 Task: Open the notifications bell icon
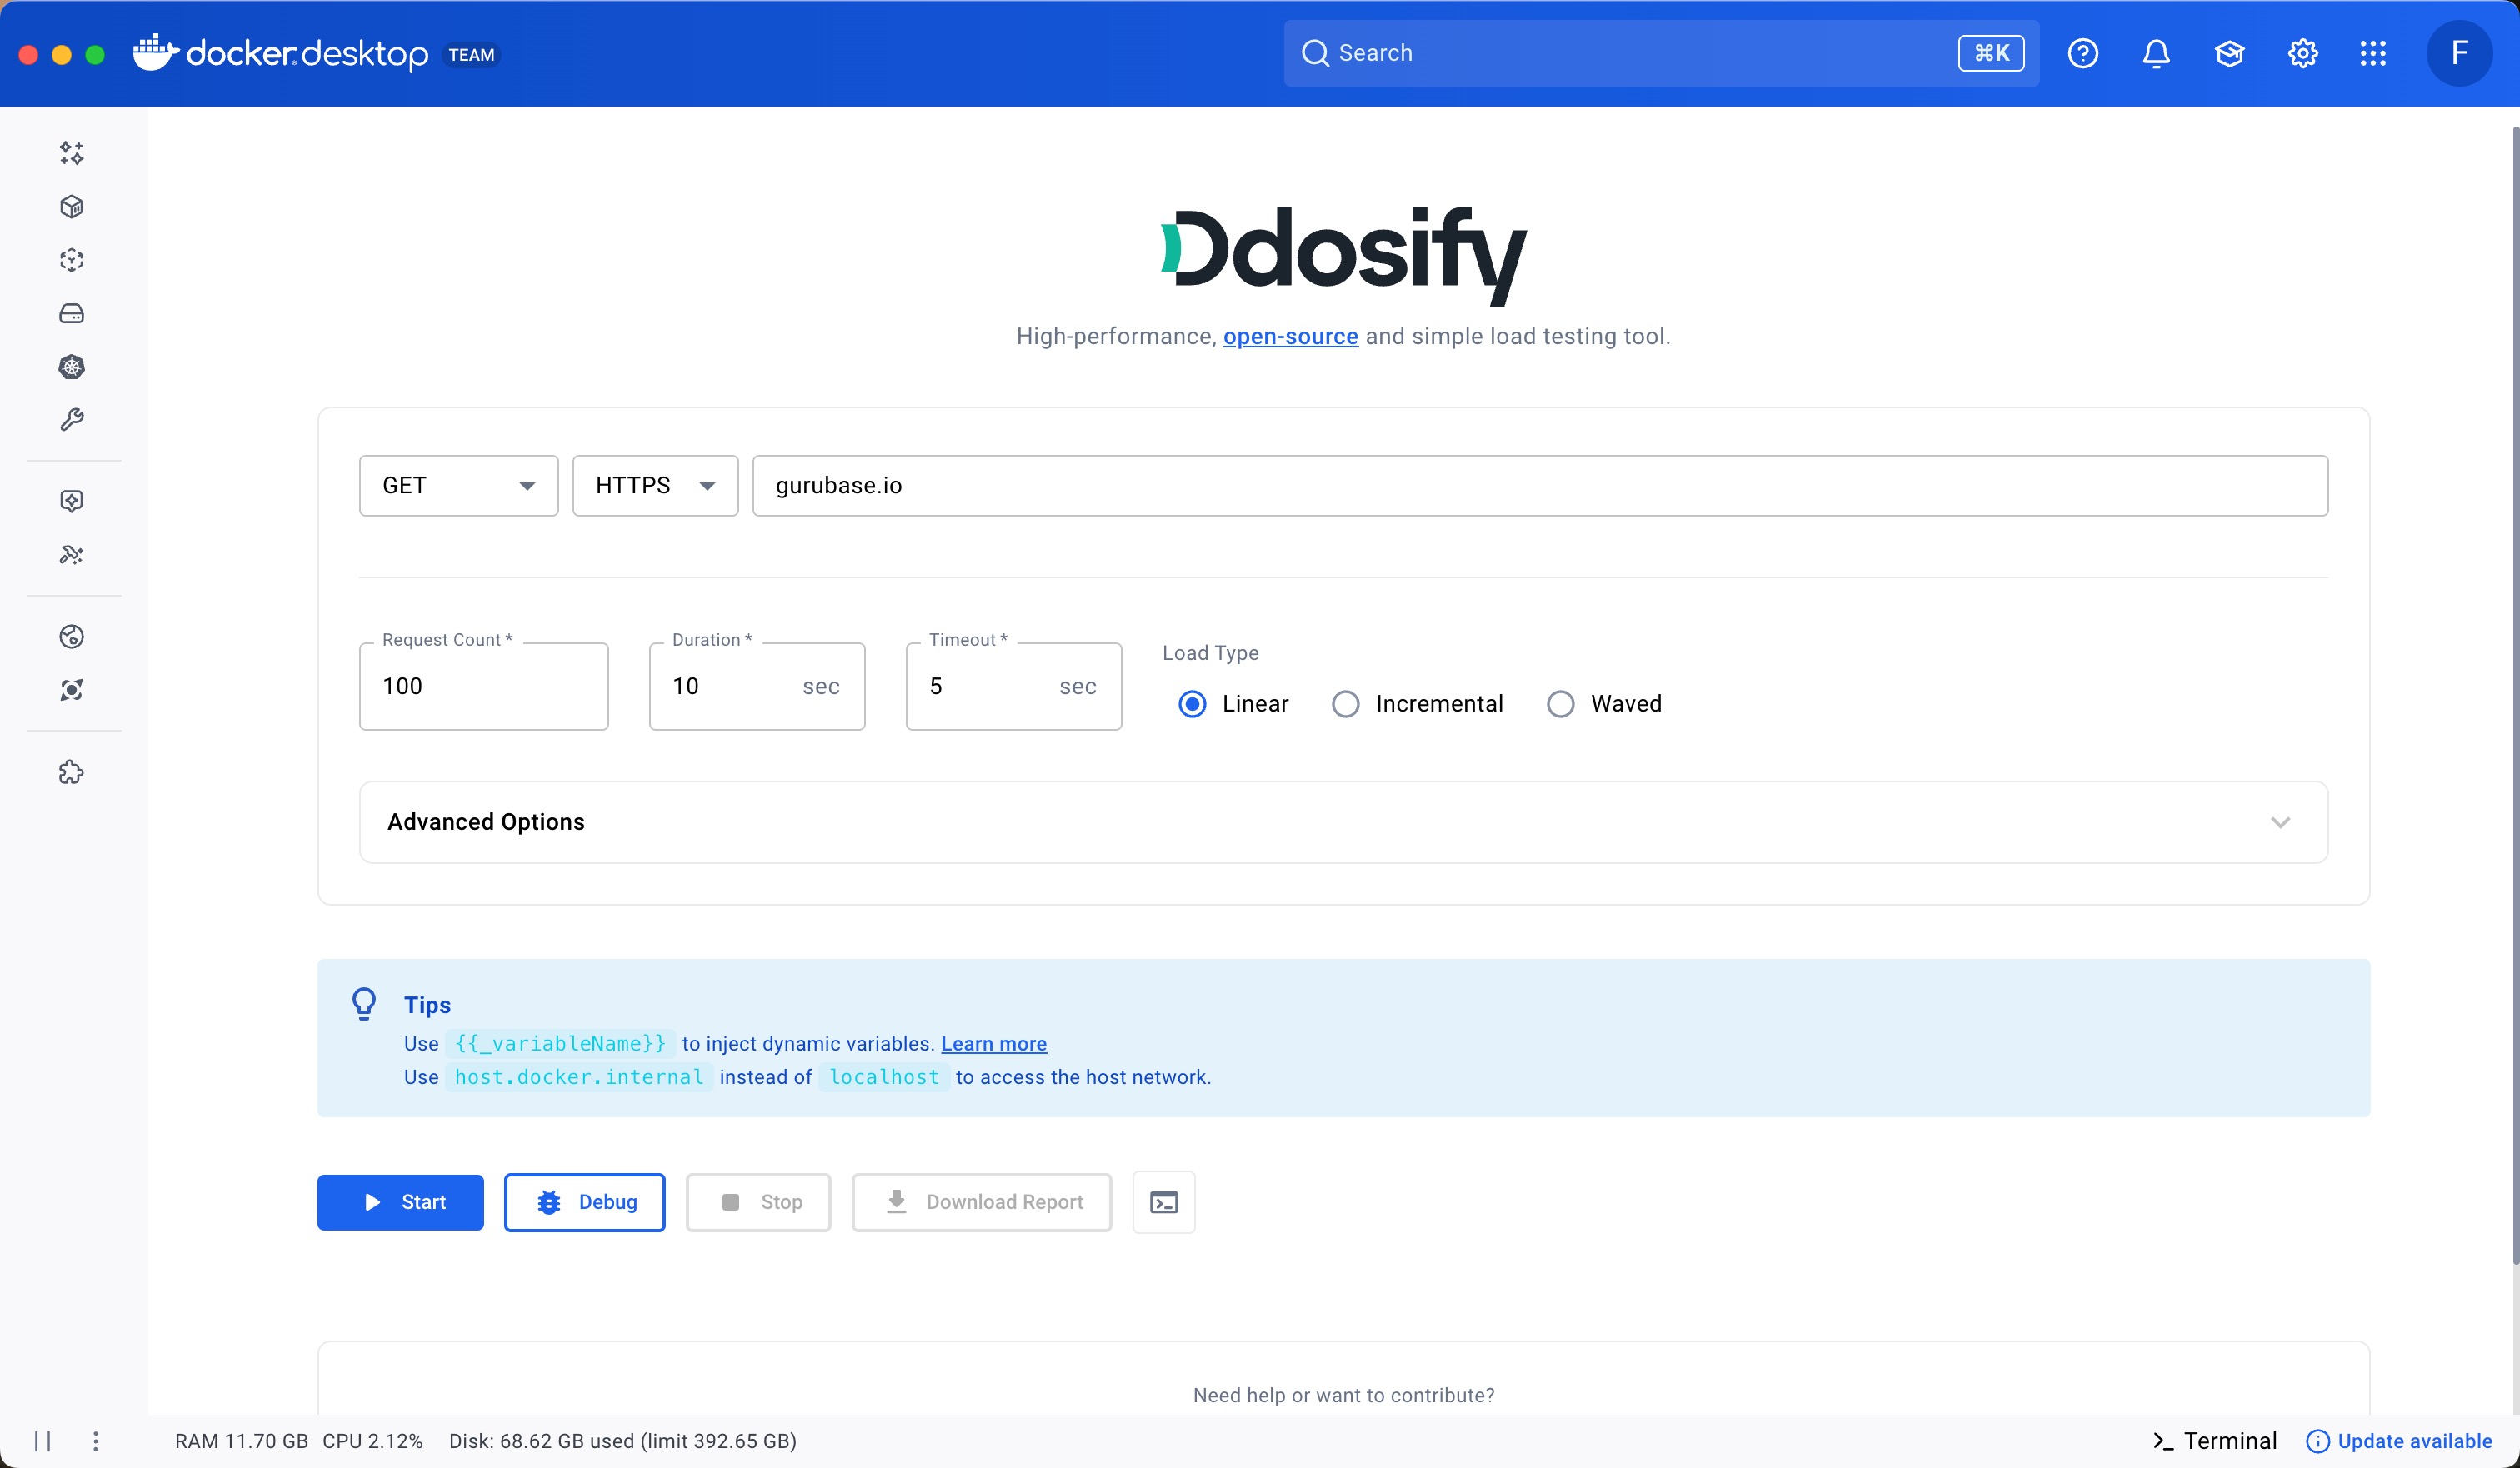2156,53
